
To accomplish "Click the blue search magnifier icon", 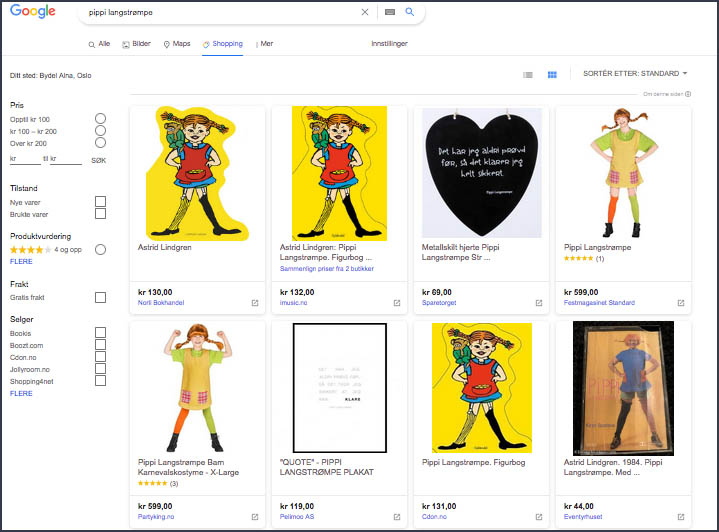I will [409, 12].
